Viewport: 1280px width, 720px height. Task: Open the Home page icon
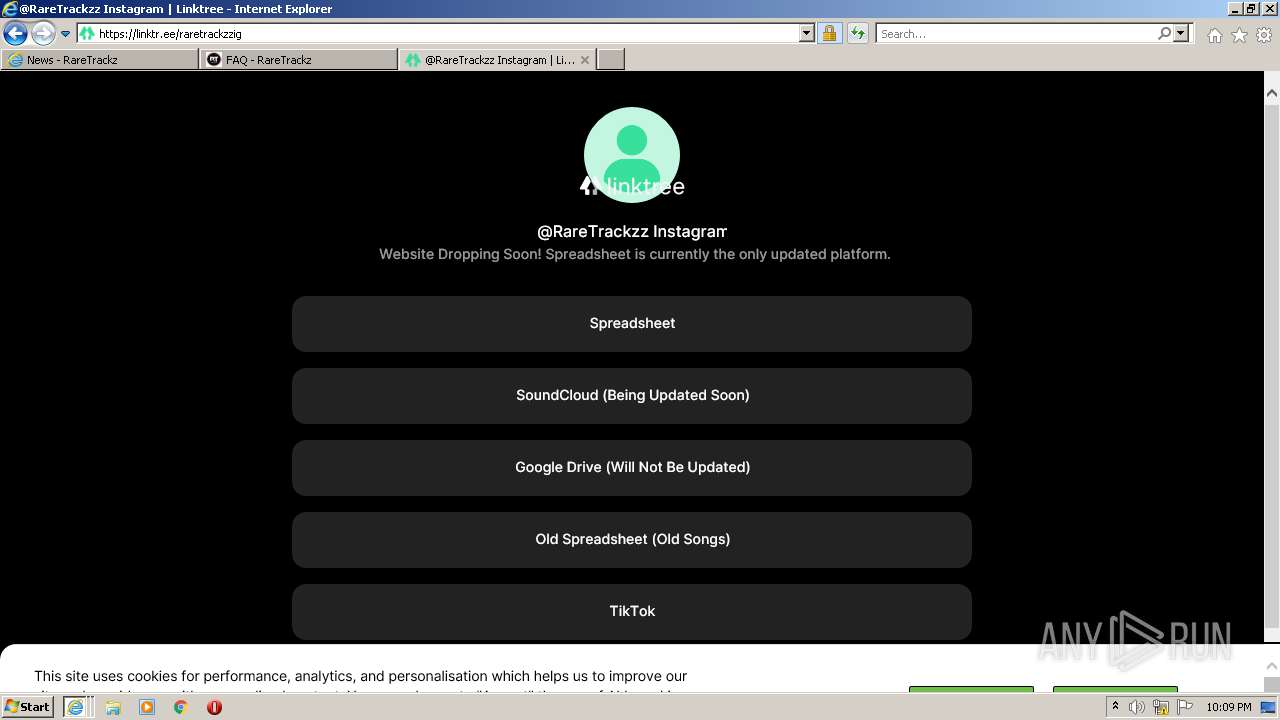(x=1214, y=35)
